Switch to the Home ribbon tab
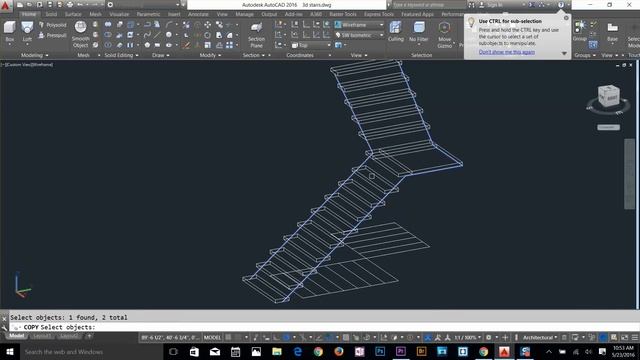Image resolution: width=640 pixels, height=360 pixels. [x=29, y=14]
